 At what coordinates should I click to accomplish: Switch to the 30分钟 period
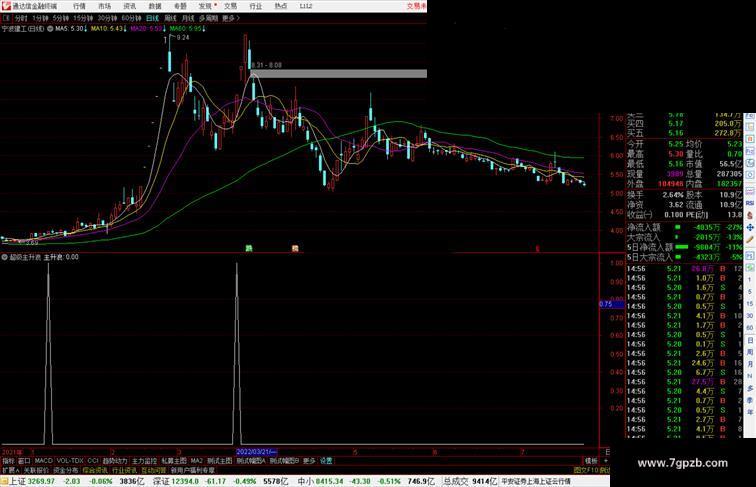coord(107,18)
